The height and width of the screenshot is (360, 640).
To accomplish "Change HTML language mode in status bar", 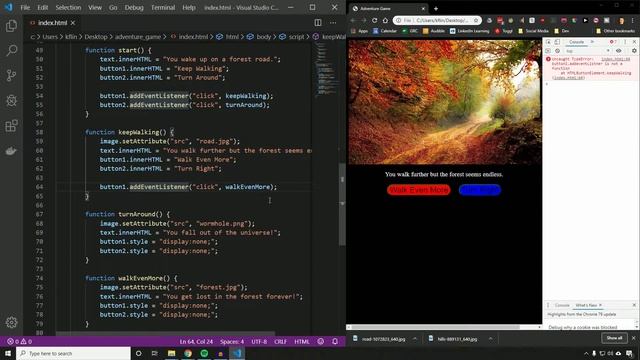I will pyautogui.click(x=302, y=341).
